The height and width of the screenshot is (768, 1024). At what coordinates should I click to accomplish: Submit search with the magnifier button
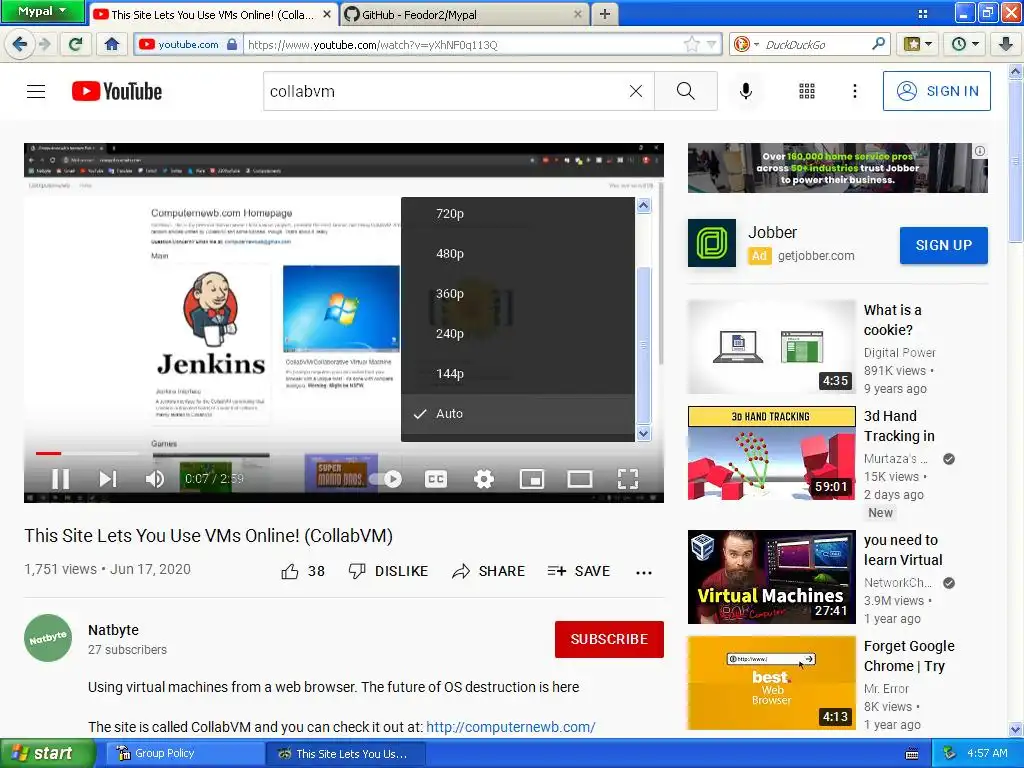point(686,91)
